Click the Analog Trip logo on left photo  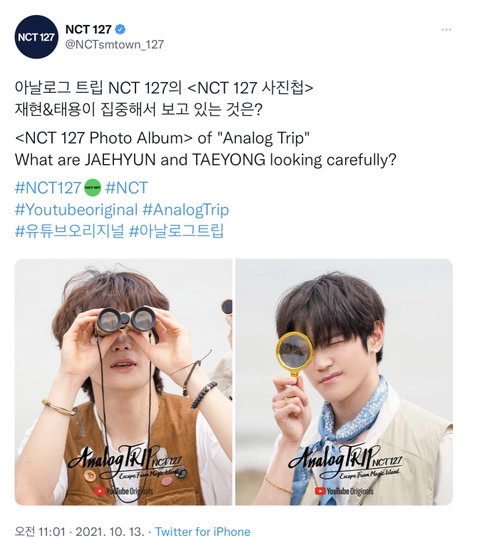tap(125, 463)
